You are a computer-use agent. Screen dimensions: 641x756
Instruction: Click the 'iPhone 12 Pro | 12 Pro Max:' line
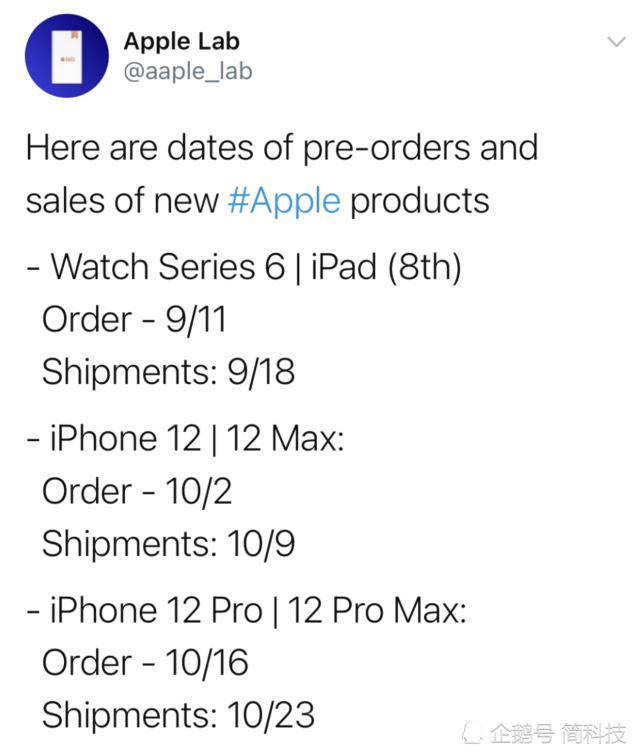[247, 610]
